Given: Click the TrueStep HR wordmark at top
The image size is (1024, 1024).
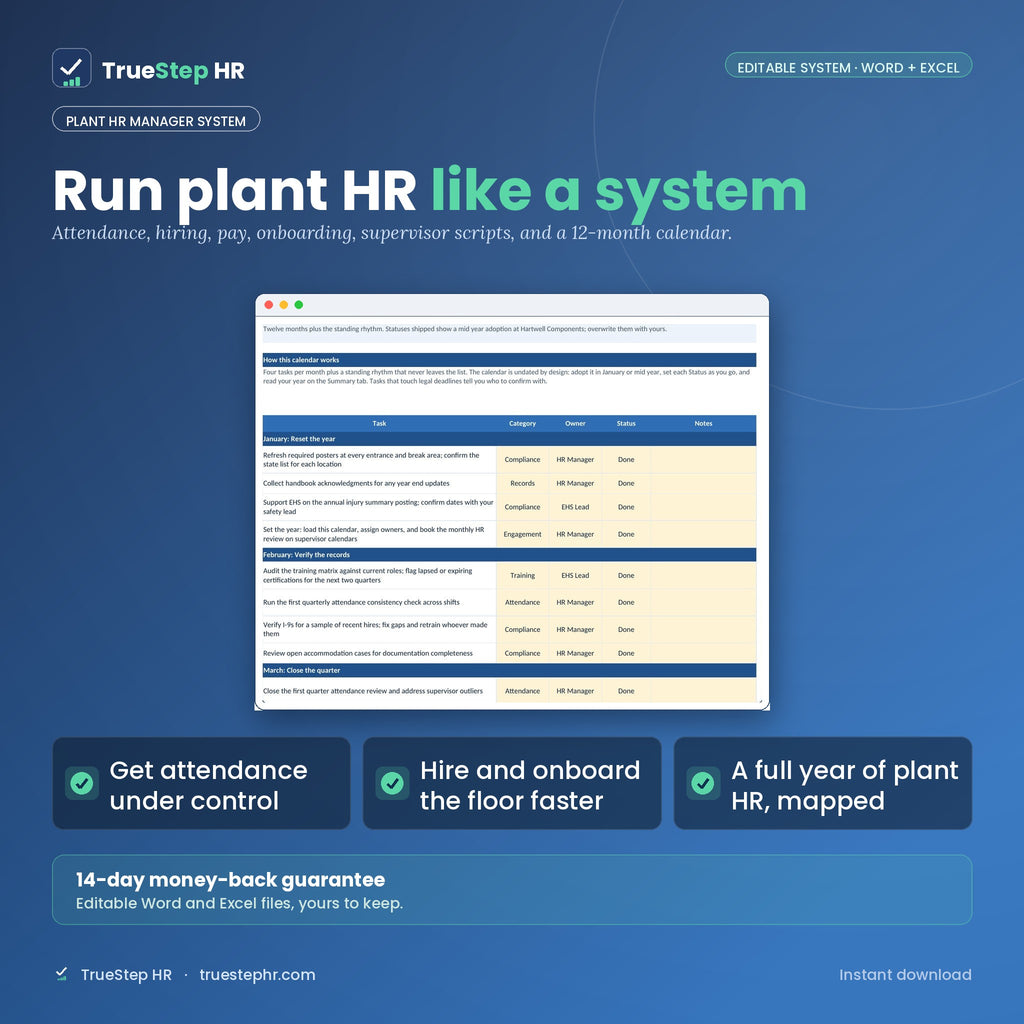Looking at the screenshot, I should [173, 71].
